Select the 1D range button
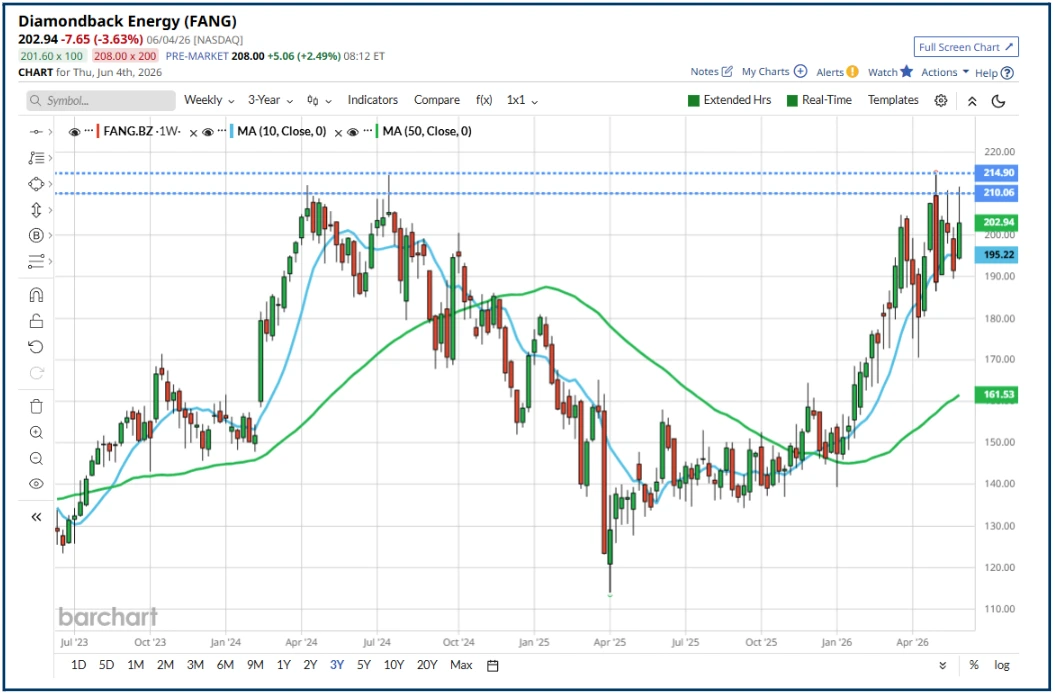The height and width of the screenshot is (693, 1055). [x=78, y=665]
